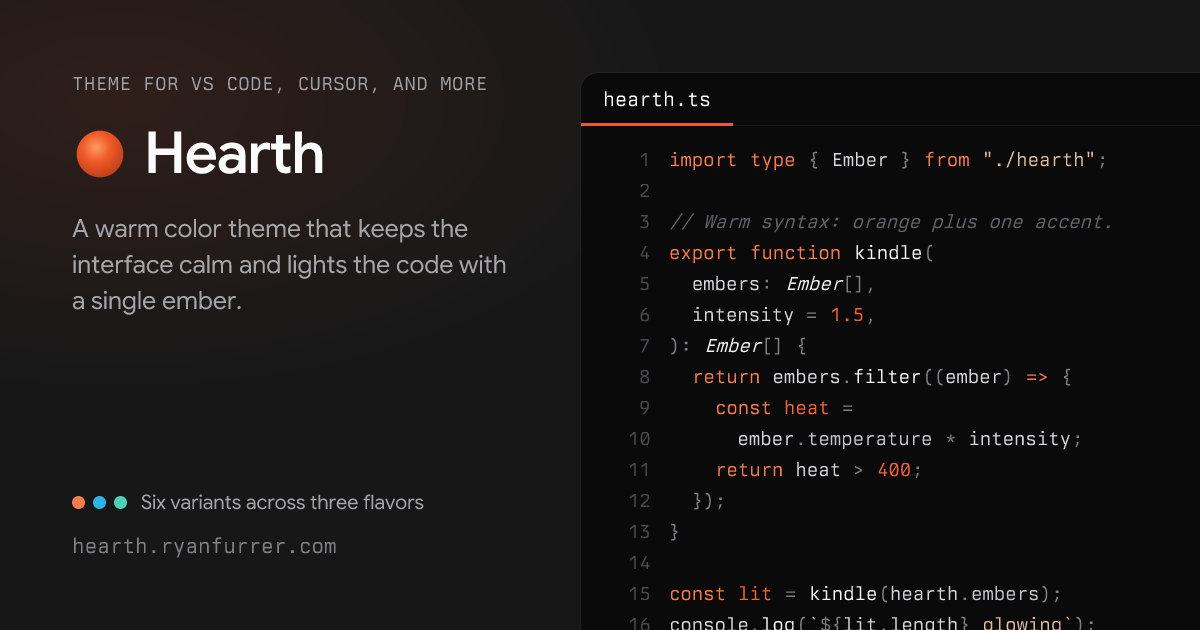Click the 1.5 number value
The image size is (1200, 630).
847,315
